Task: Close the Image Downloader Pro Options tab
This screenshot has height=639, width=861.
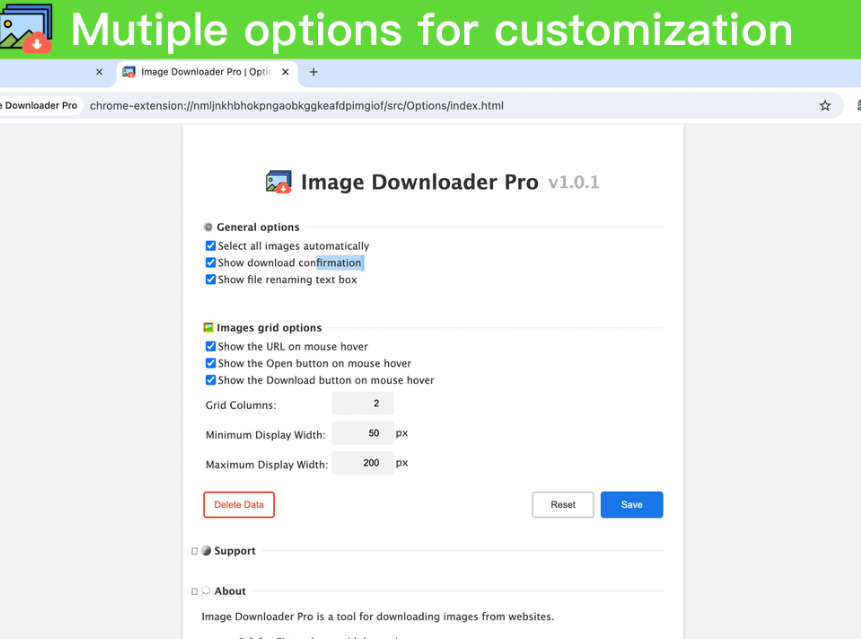Action: 285,72
